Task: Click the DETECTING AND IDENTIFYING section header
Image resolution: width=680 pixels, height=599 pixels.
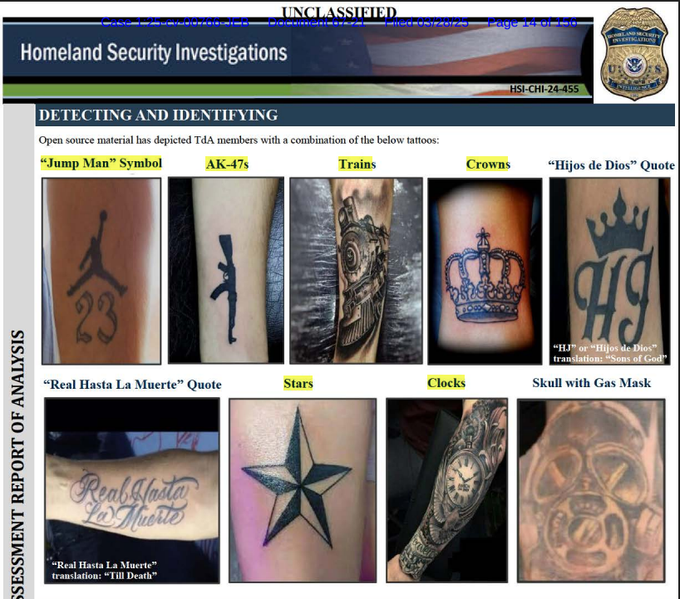Action: pos(158,115)
